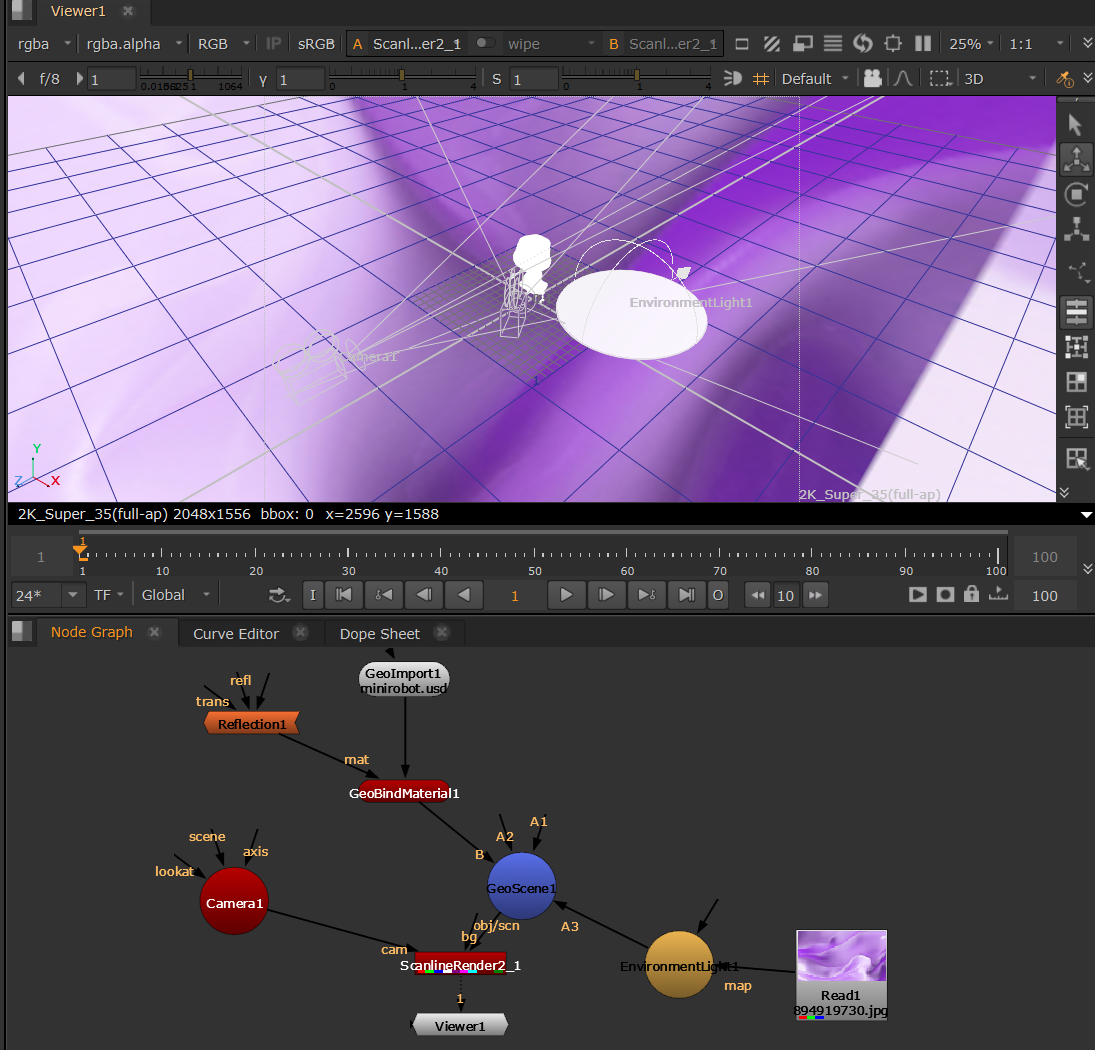Select the Read1 node thumbnail

coord(841,958)
